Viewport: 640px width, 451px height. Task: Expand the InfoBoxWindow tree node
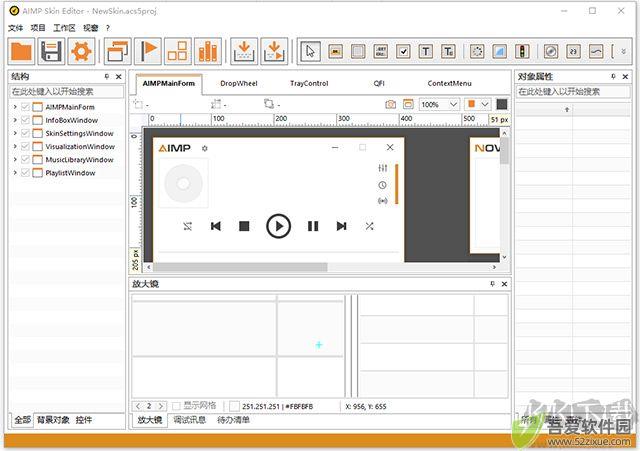[x=15, y=120]
